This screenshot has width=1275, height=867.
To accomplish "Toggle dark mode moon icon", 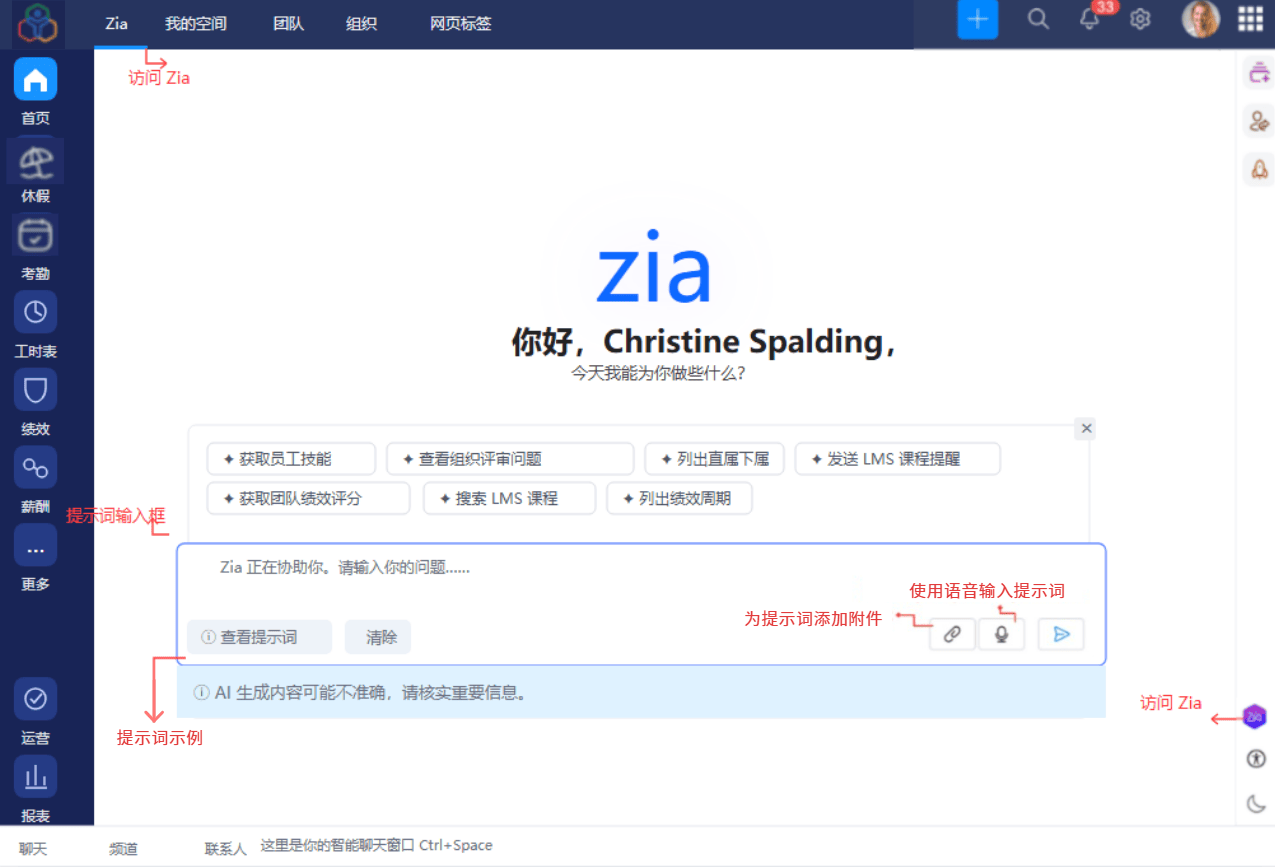I will pos(1257,803).
